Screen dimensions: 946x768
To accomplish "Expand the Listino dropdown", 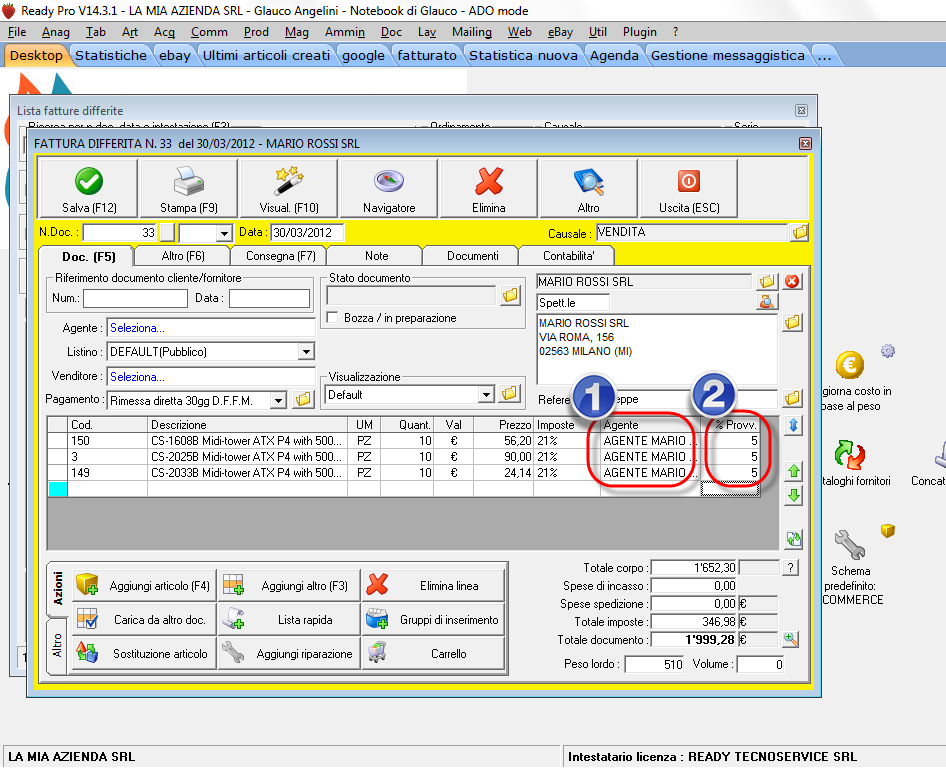I will click(x=306, y=352).
